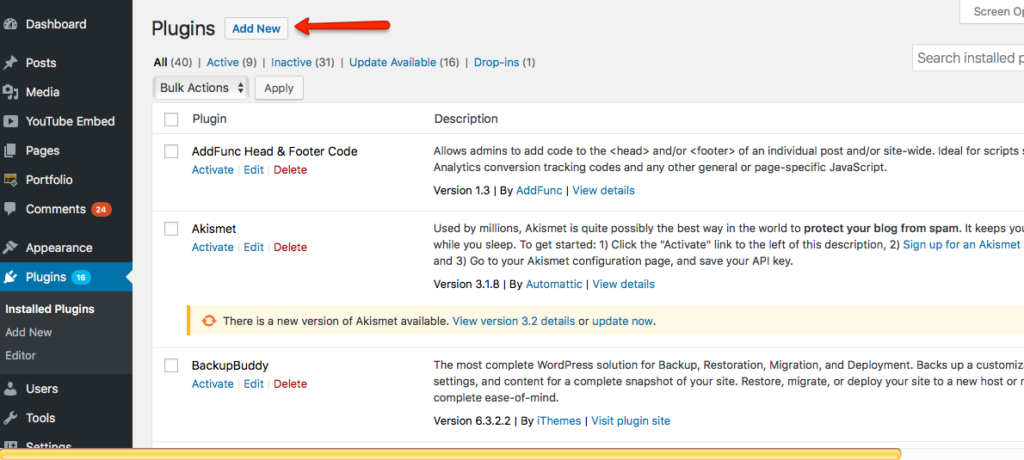
Task: Click the Posts pushpin icon
Action: click(x=11, y=63)
